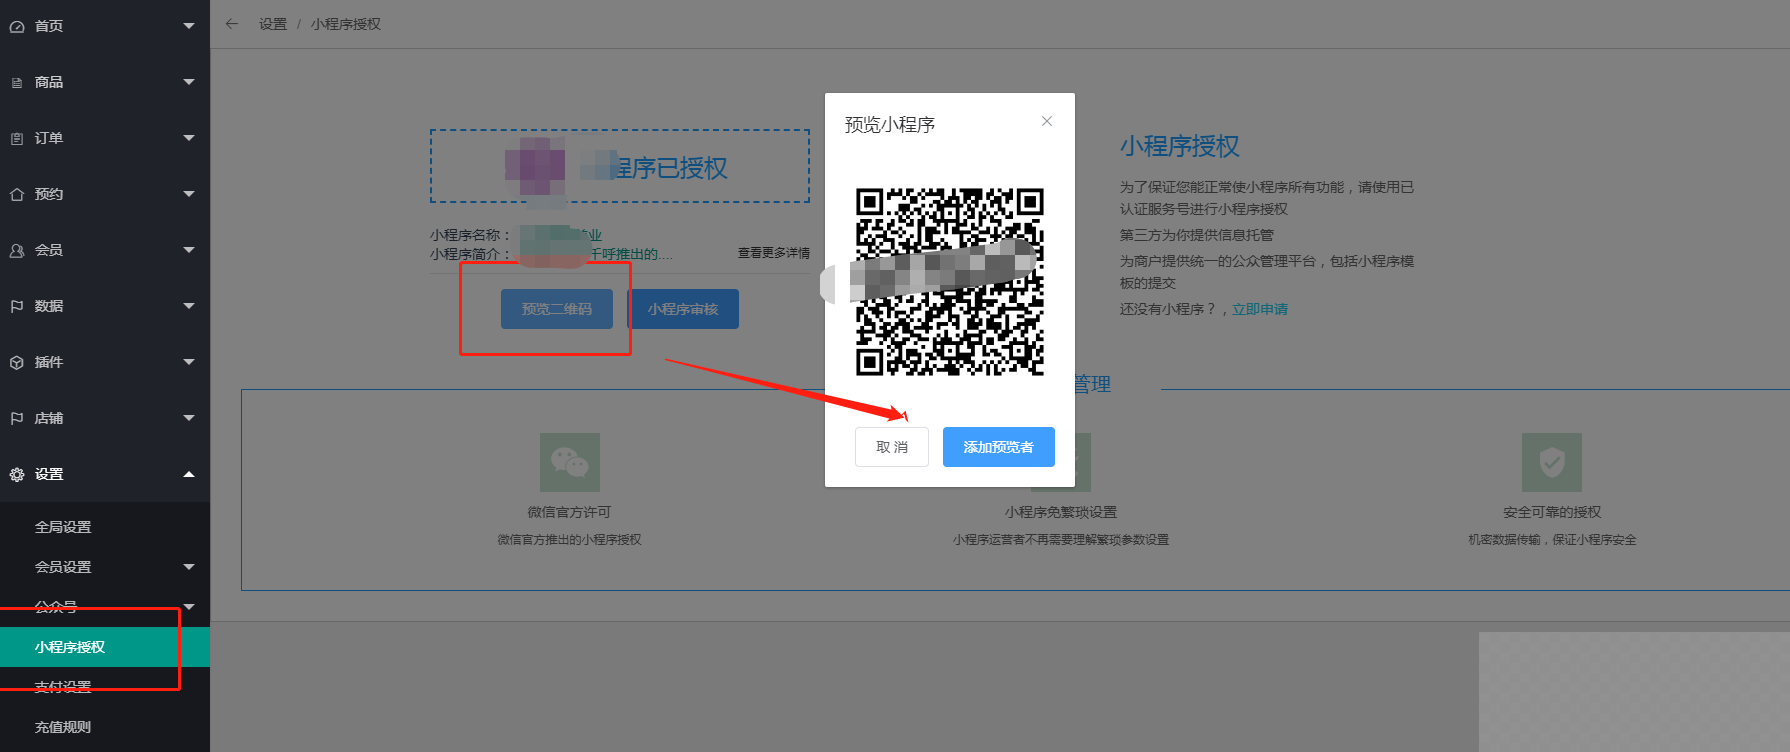Expand the 首页 menu arrow
This screenshot has width=1790, height=752.
click(189, 26)
